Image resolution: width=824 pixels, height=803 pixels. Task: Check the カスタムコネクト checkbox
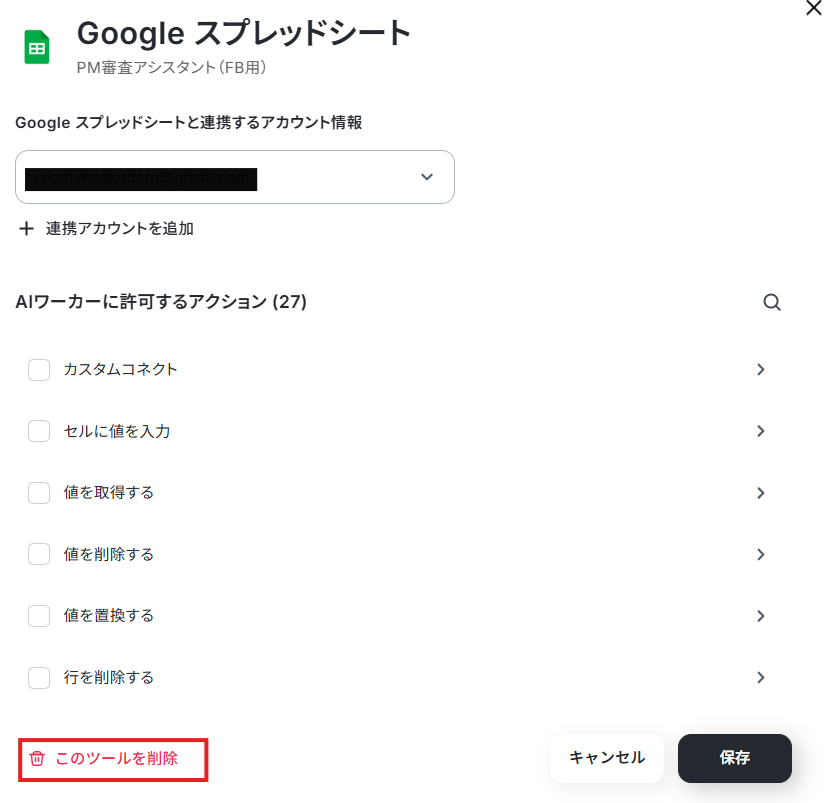(39, 370)
